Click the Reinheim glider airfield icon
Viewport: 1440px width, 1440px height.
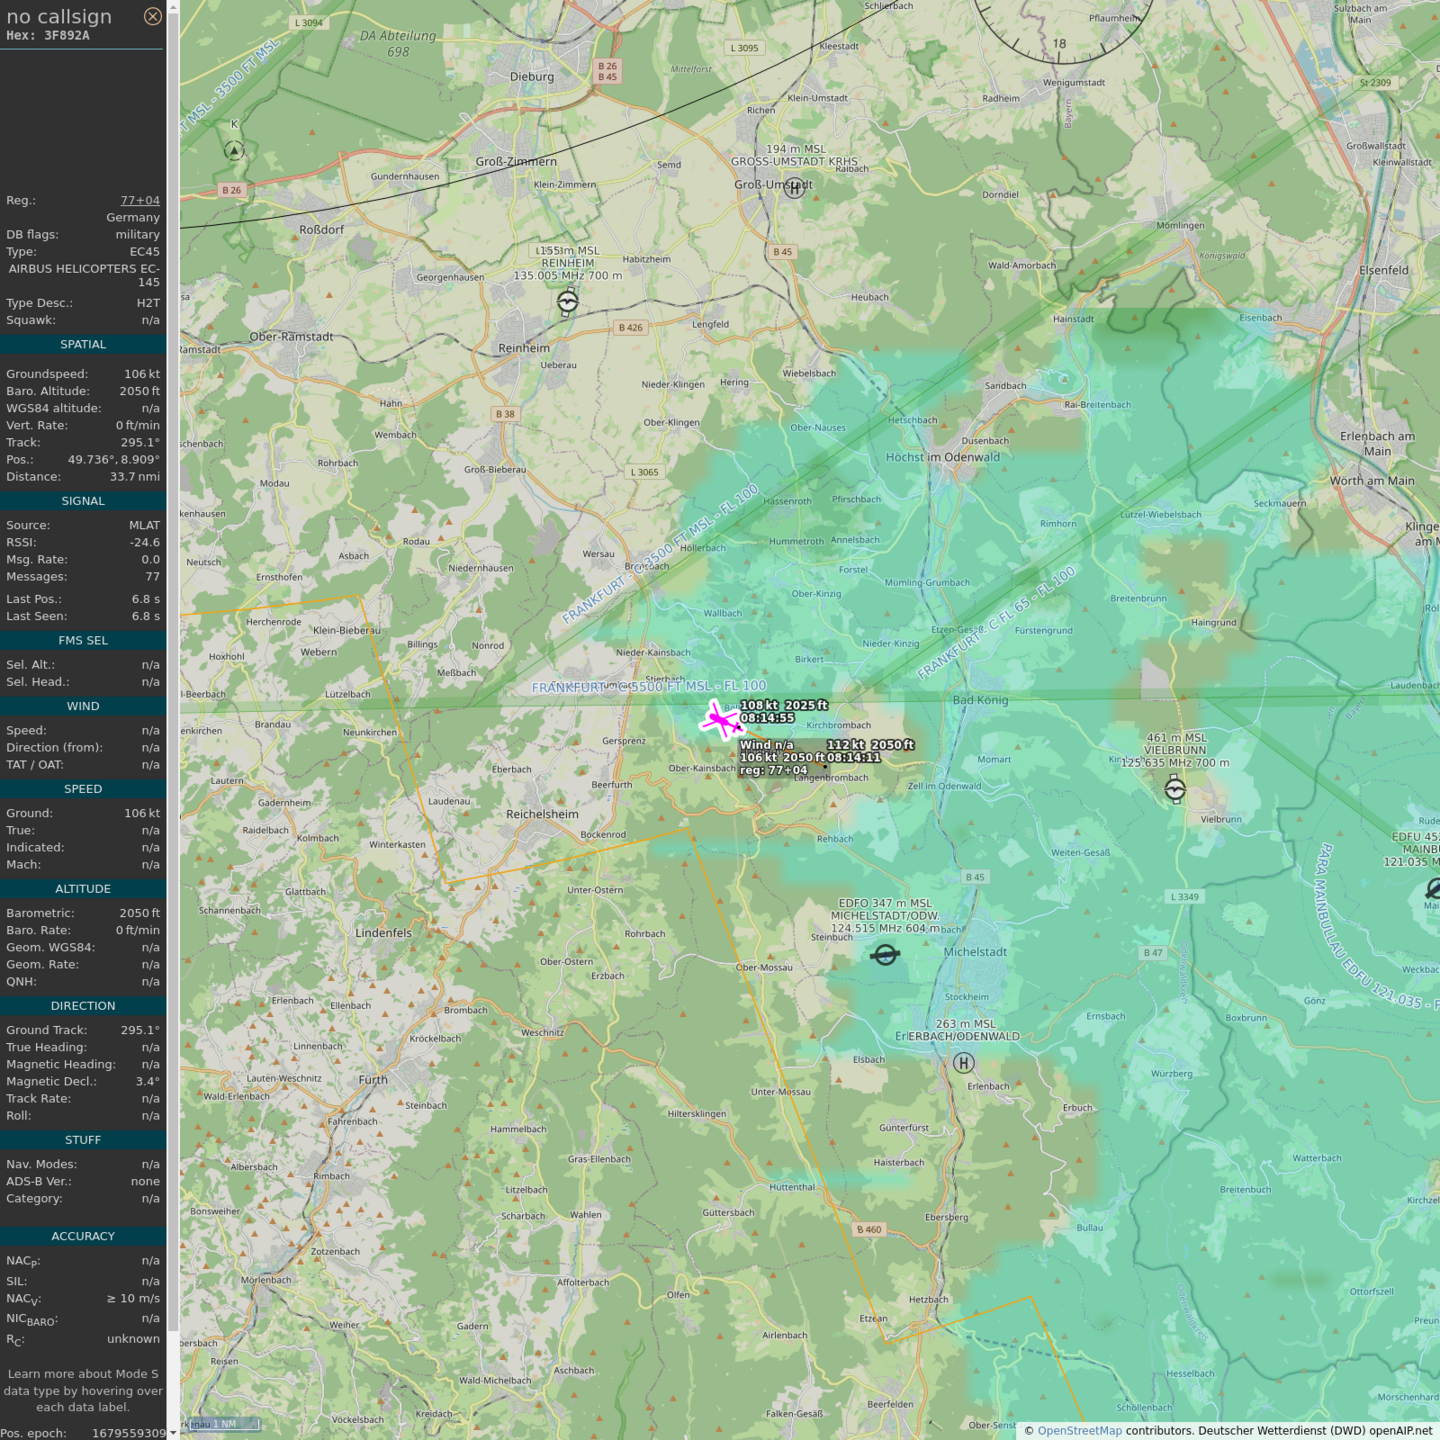pos(567,301)
